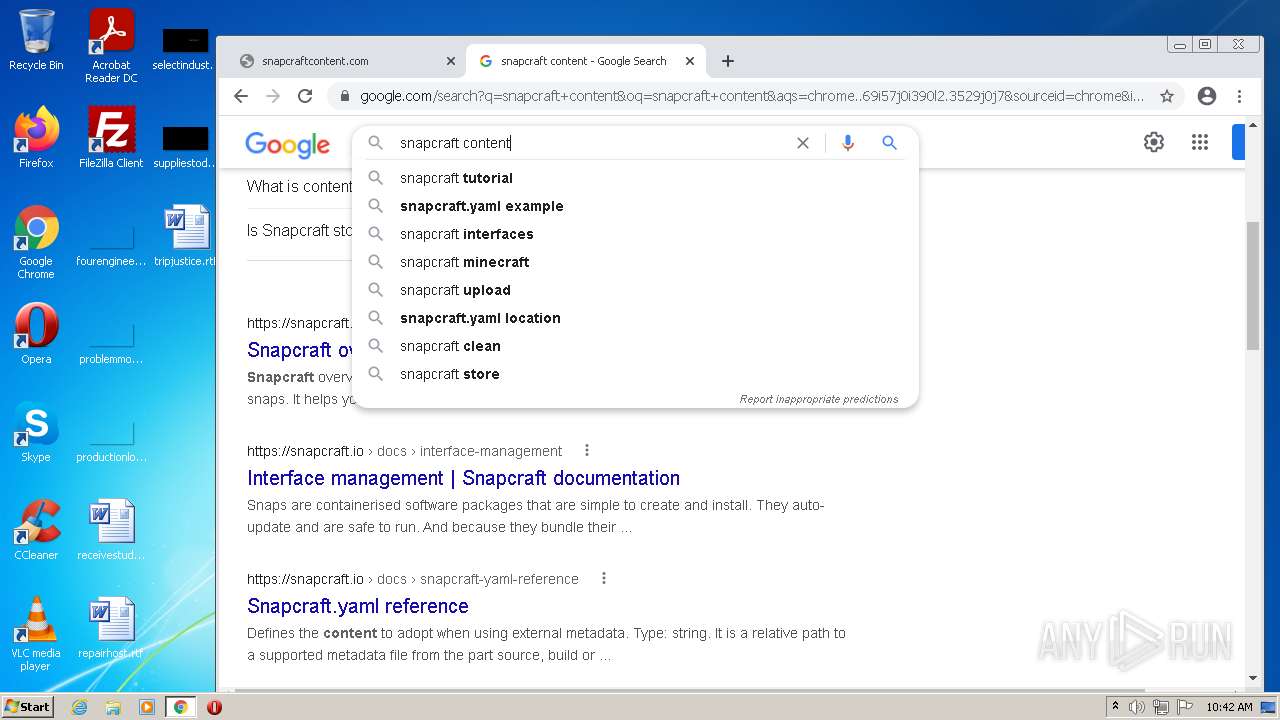Open the Chrome profile avatar menu
Image resolution: width=1280 pixels, height=720 pixels.
[x=1207, y=96]
